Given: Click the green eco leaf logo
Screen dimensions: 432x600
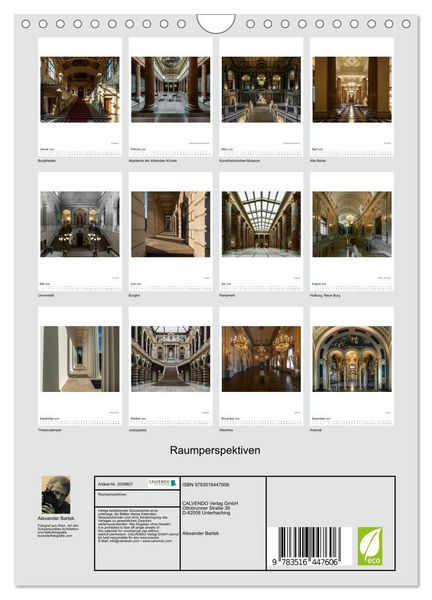Looking at the screenshot, I should 370,546.
